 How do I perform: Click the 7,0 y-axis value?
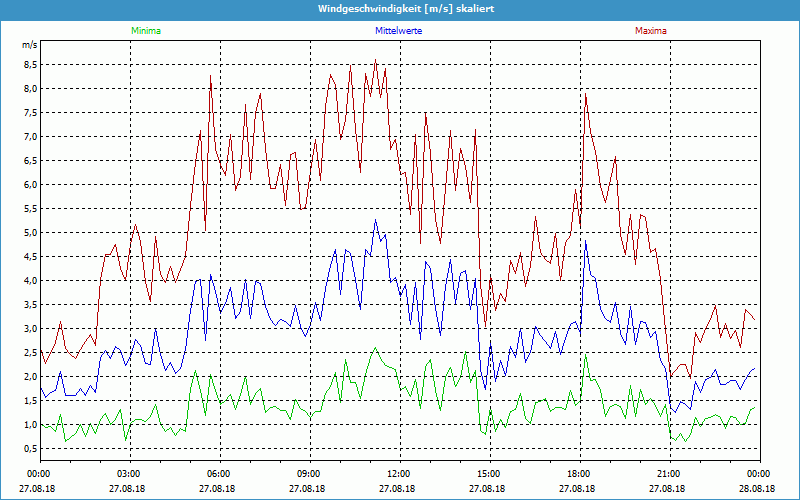(30, 137)
